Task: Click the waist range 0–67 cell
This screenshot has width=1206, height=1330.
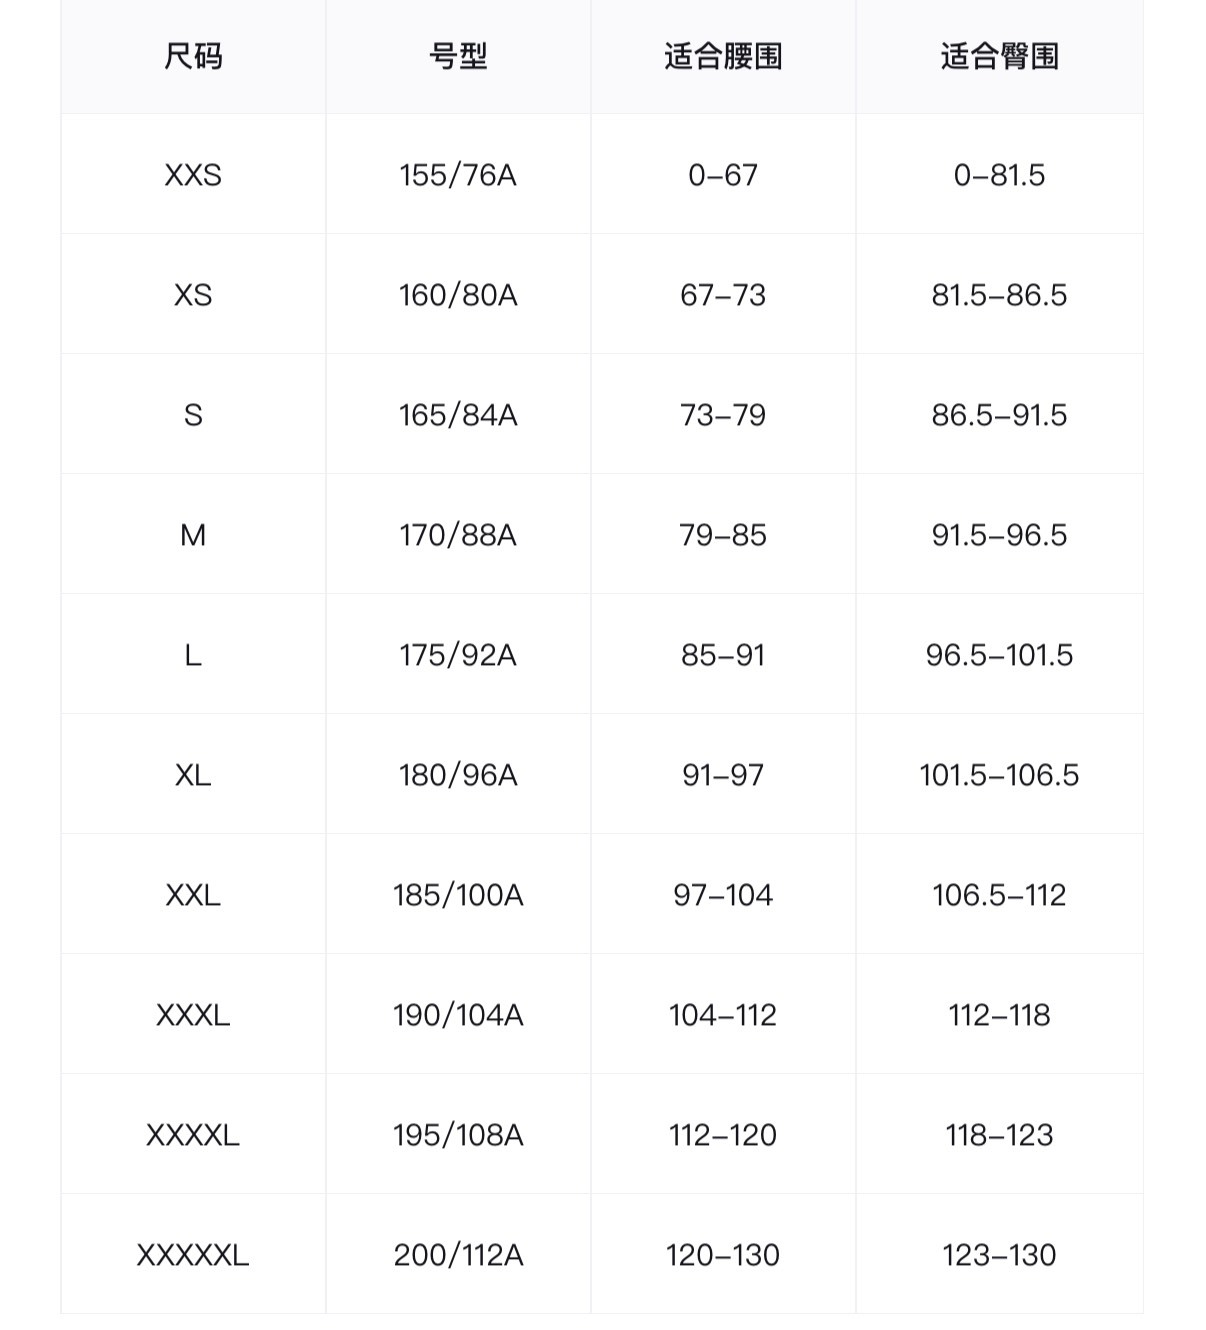Action: click(723, 175)
